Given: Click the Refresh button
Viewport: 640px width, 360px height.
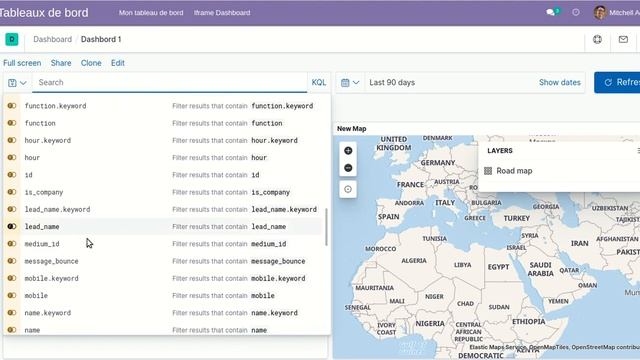Looking at the screenshot, I should click(617, 82).
